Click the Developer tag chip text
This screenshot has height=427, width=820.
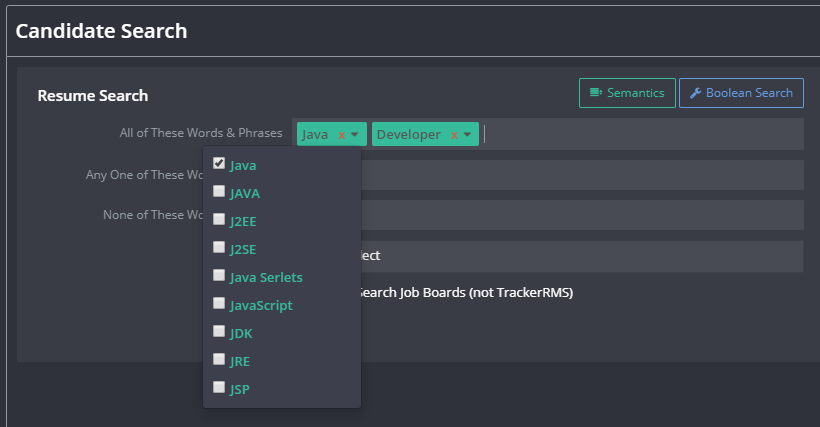pyautogui.click(x=408, y=135)
